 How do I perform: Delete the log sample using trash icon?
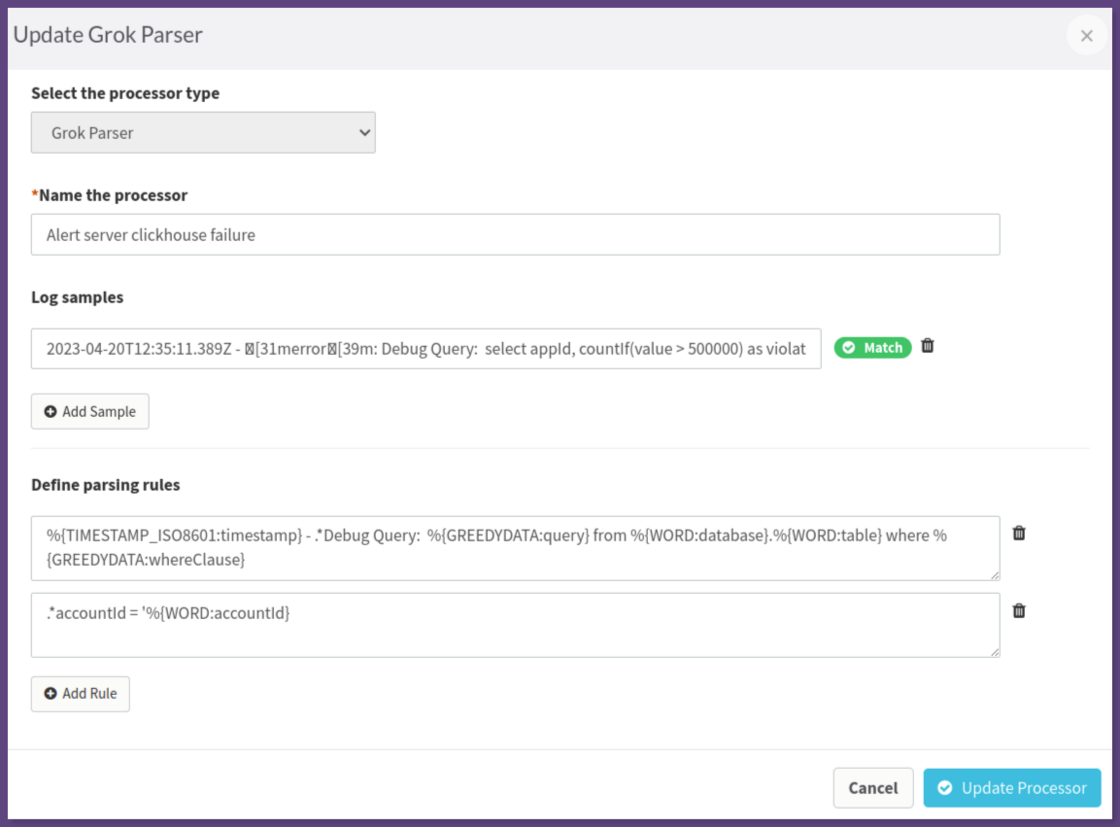(x=927, y=345)
